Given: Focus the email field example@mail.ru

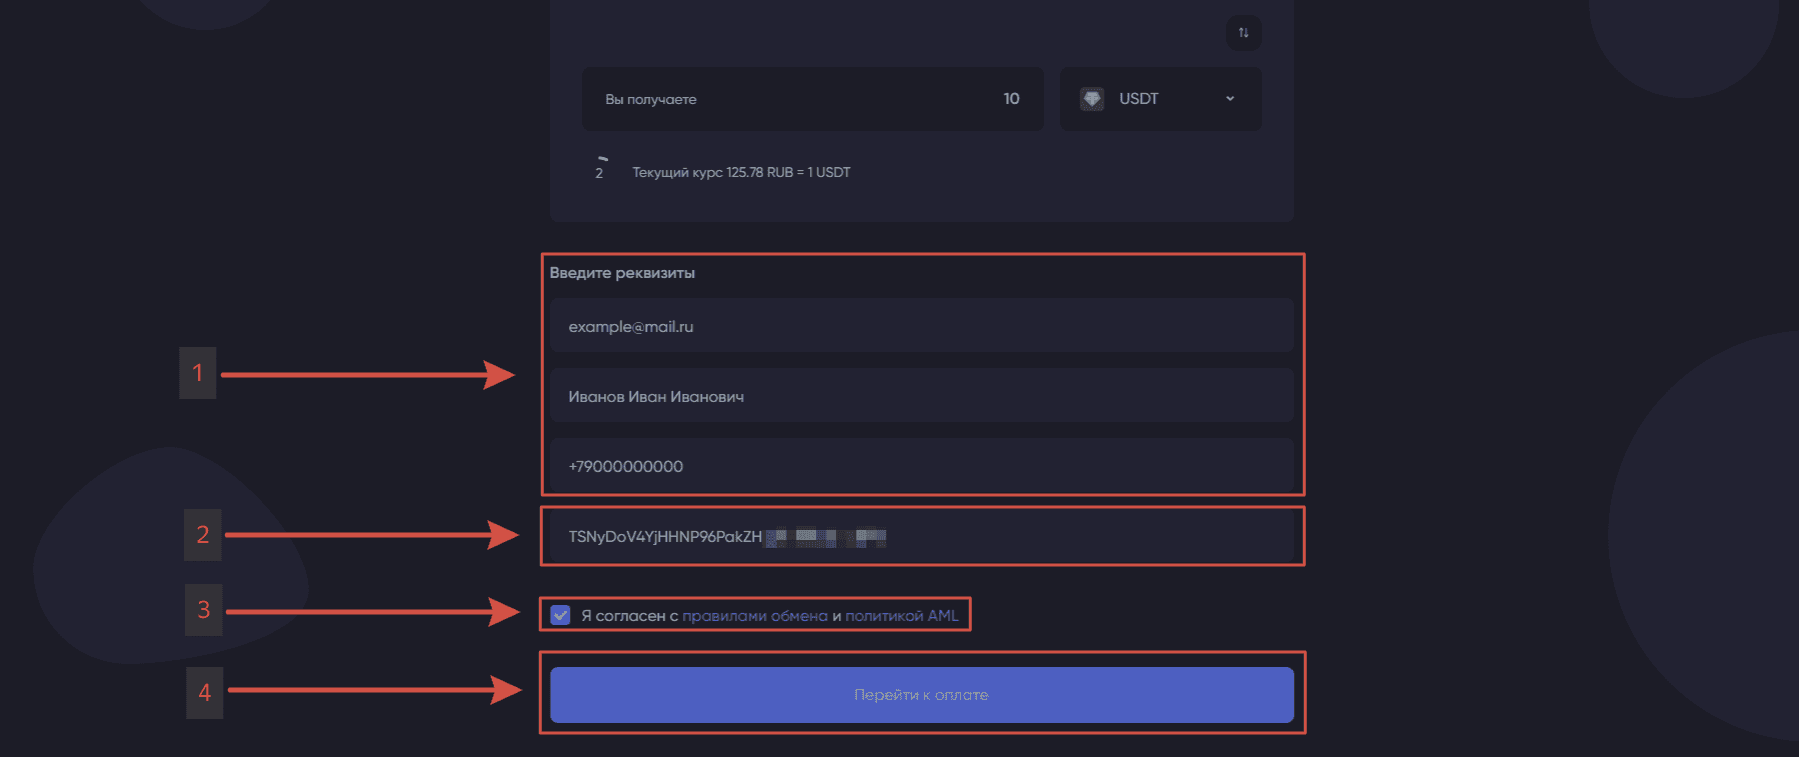Looking at the screenshot, I should point(922,326).
